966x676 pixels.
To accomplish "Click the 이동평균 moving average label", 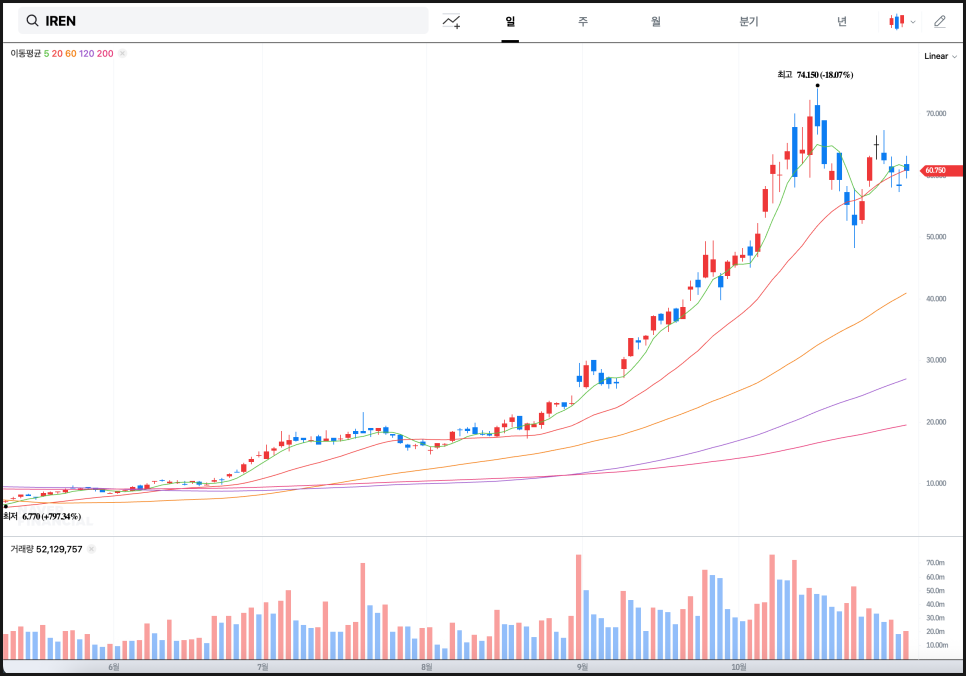I will [26, 53].
